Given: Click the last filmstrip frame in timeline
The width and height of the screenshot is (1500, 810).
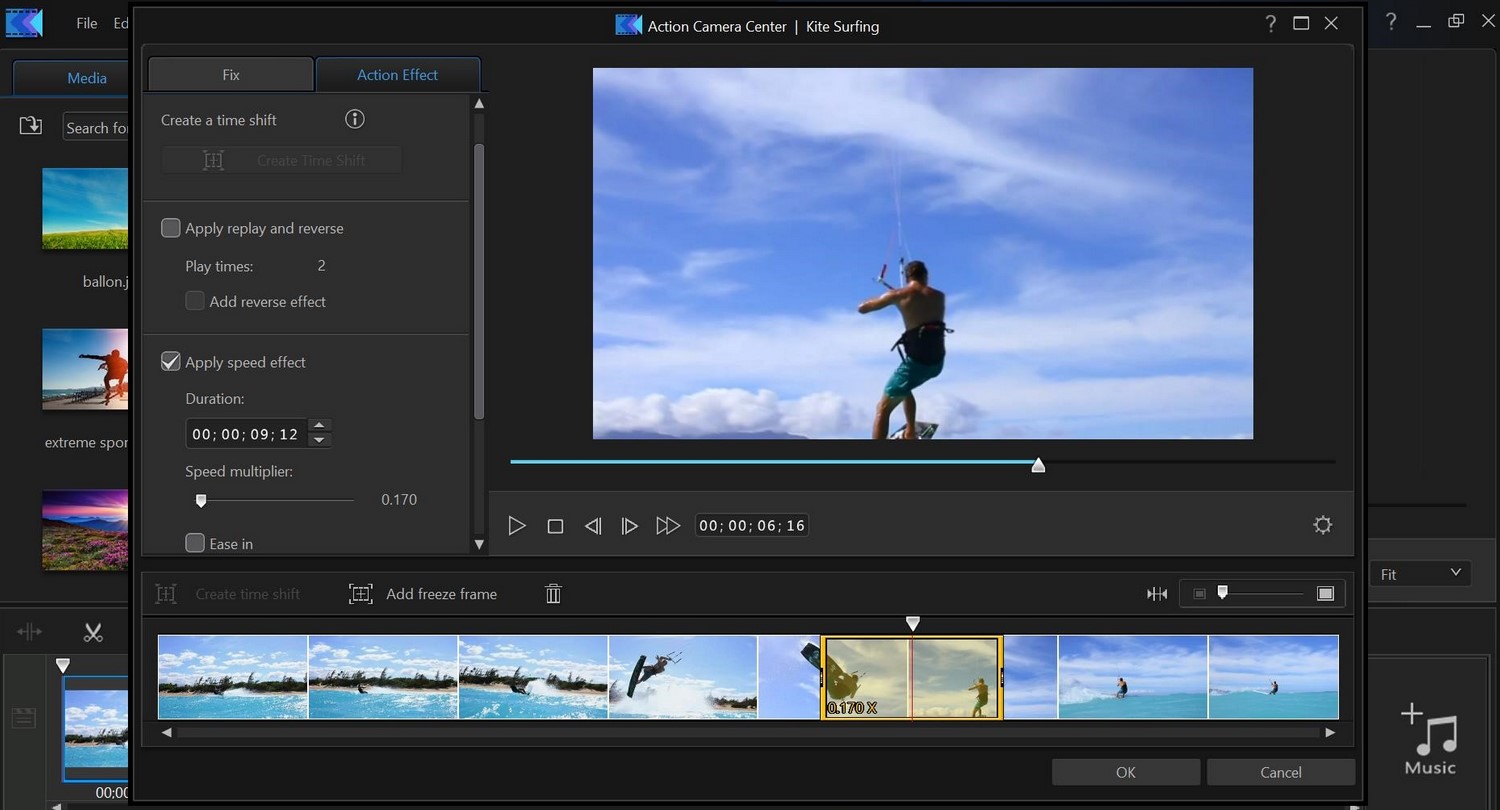Looking at the screenshot, I should [1273, 677].
